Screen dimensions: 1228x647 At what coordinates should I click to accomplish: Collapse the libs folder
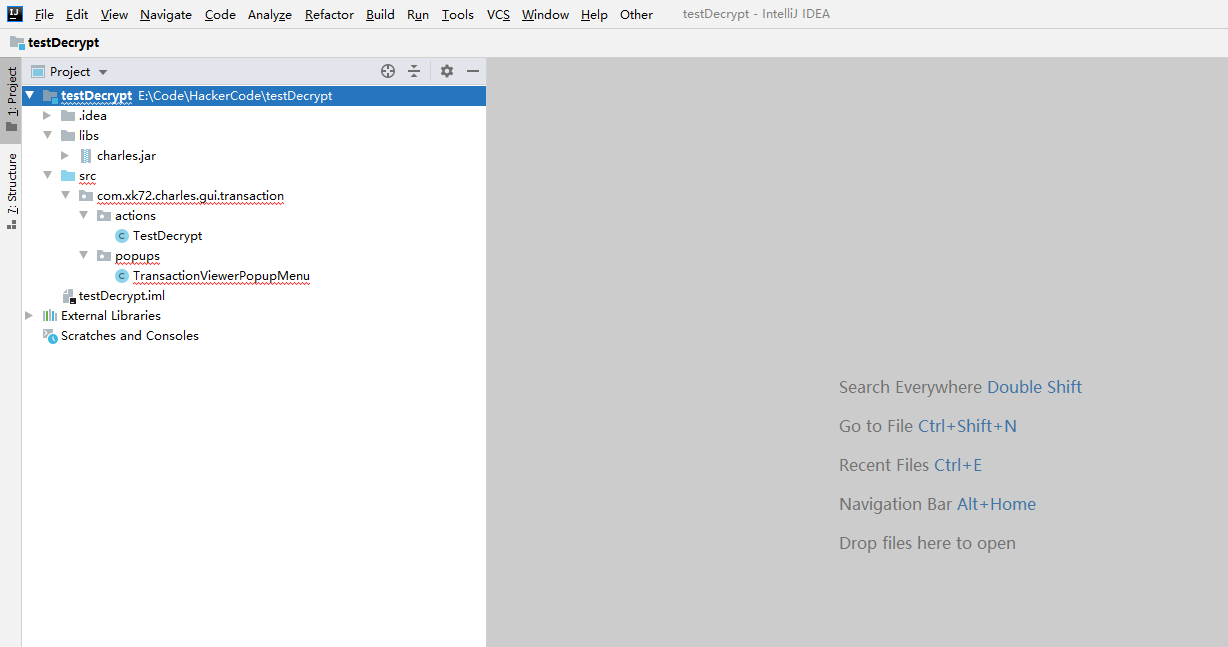coord(47,136)
